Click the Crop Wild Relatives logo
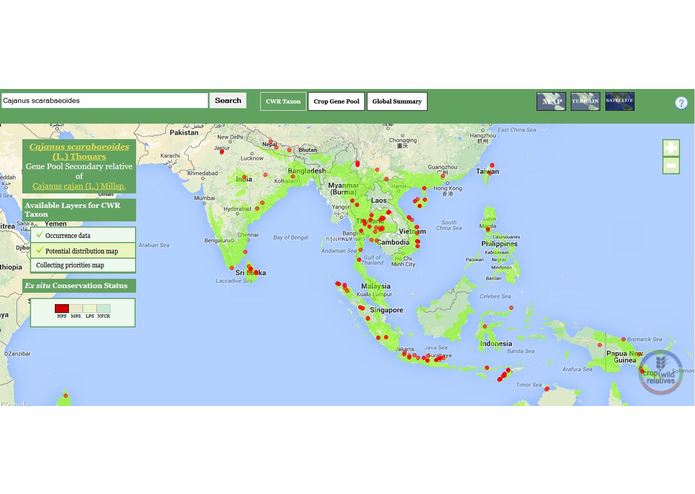Screen dimensions: 695x494 point(660,372)
